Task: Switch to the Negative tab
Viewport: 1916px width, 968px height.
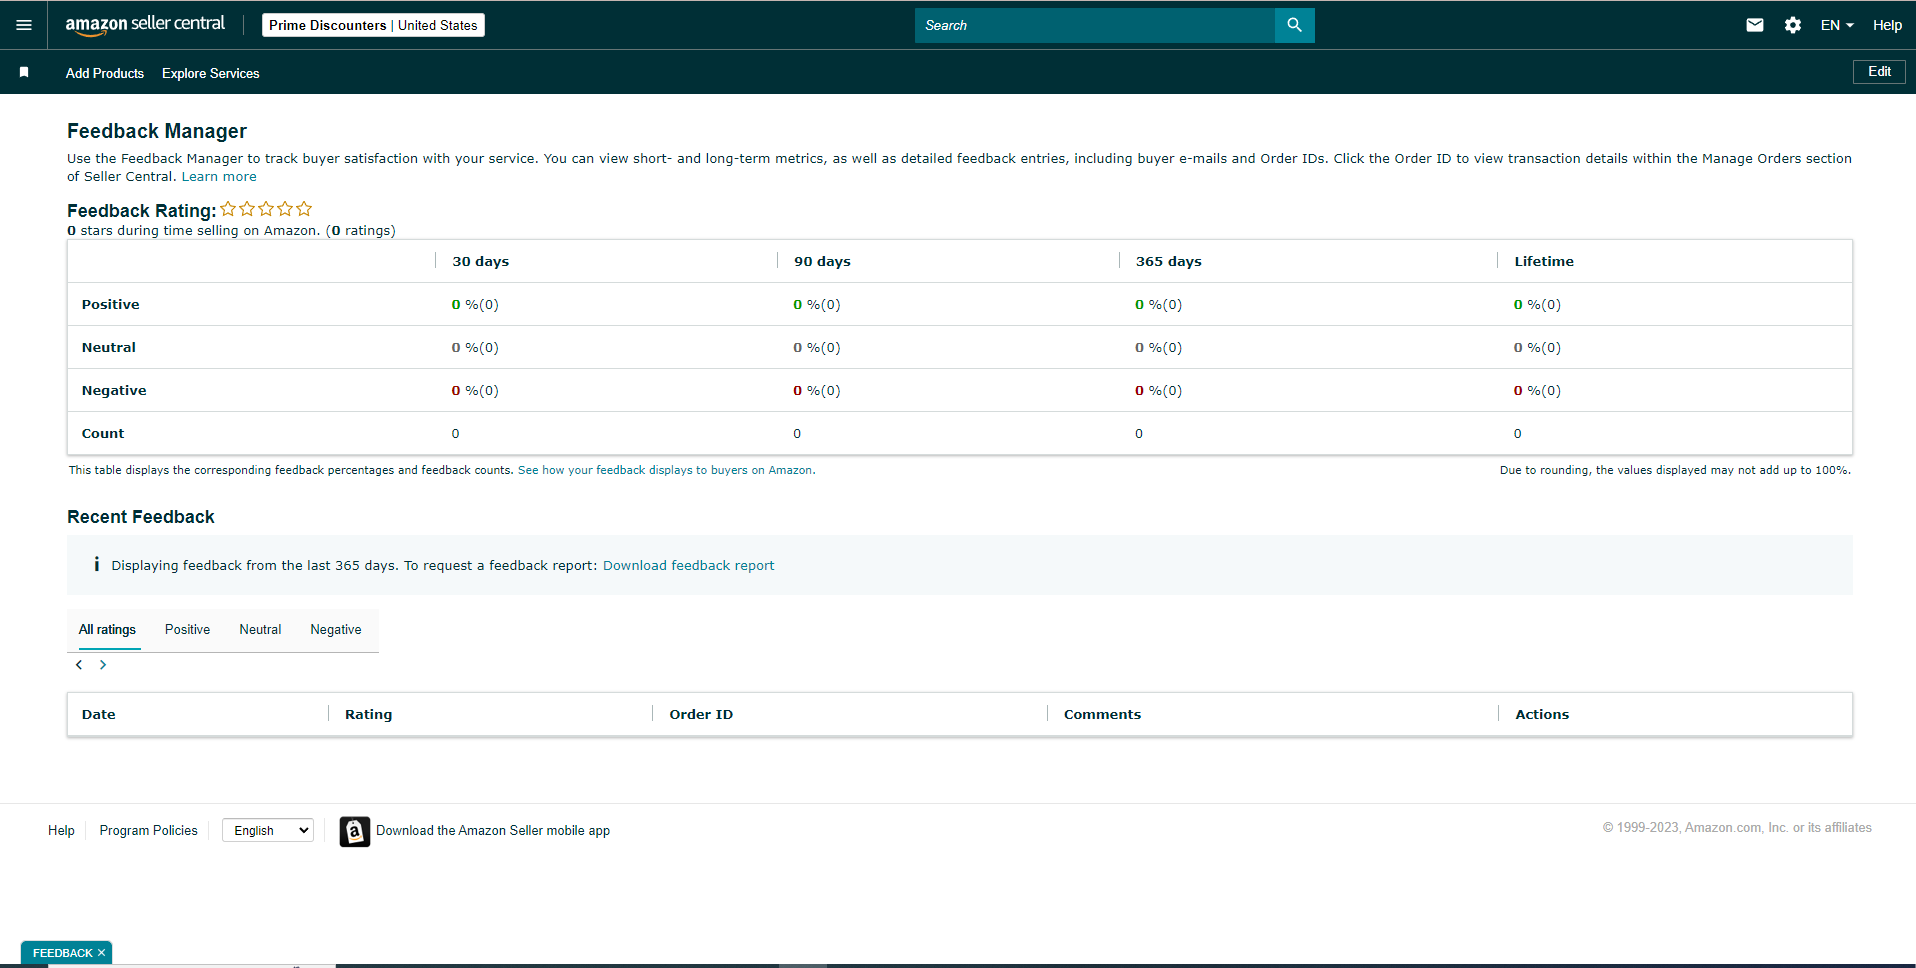Action: (336, 629)
